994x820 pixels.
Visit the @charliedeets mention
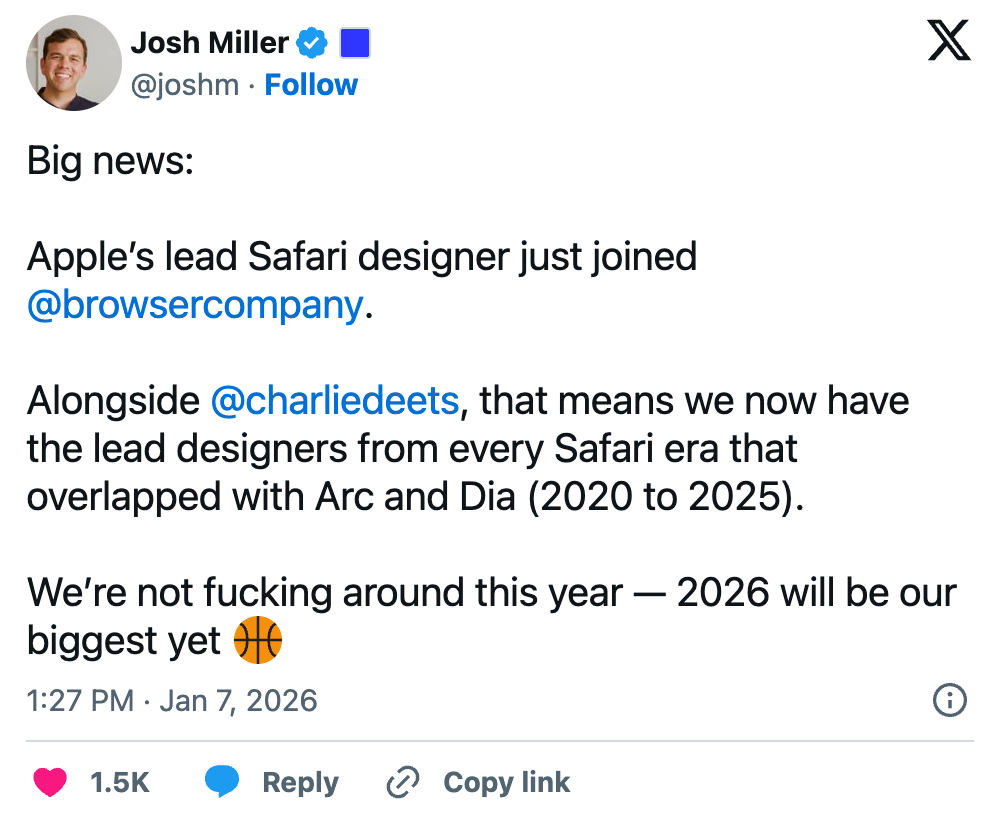[x=335, y=401]
